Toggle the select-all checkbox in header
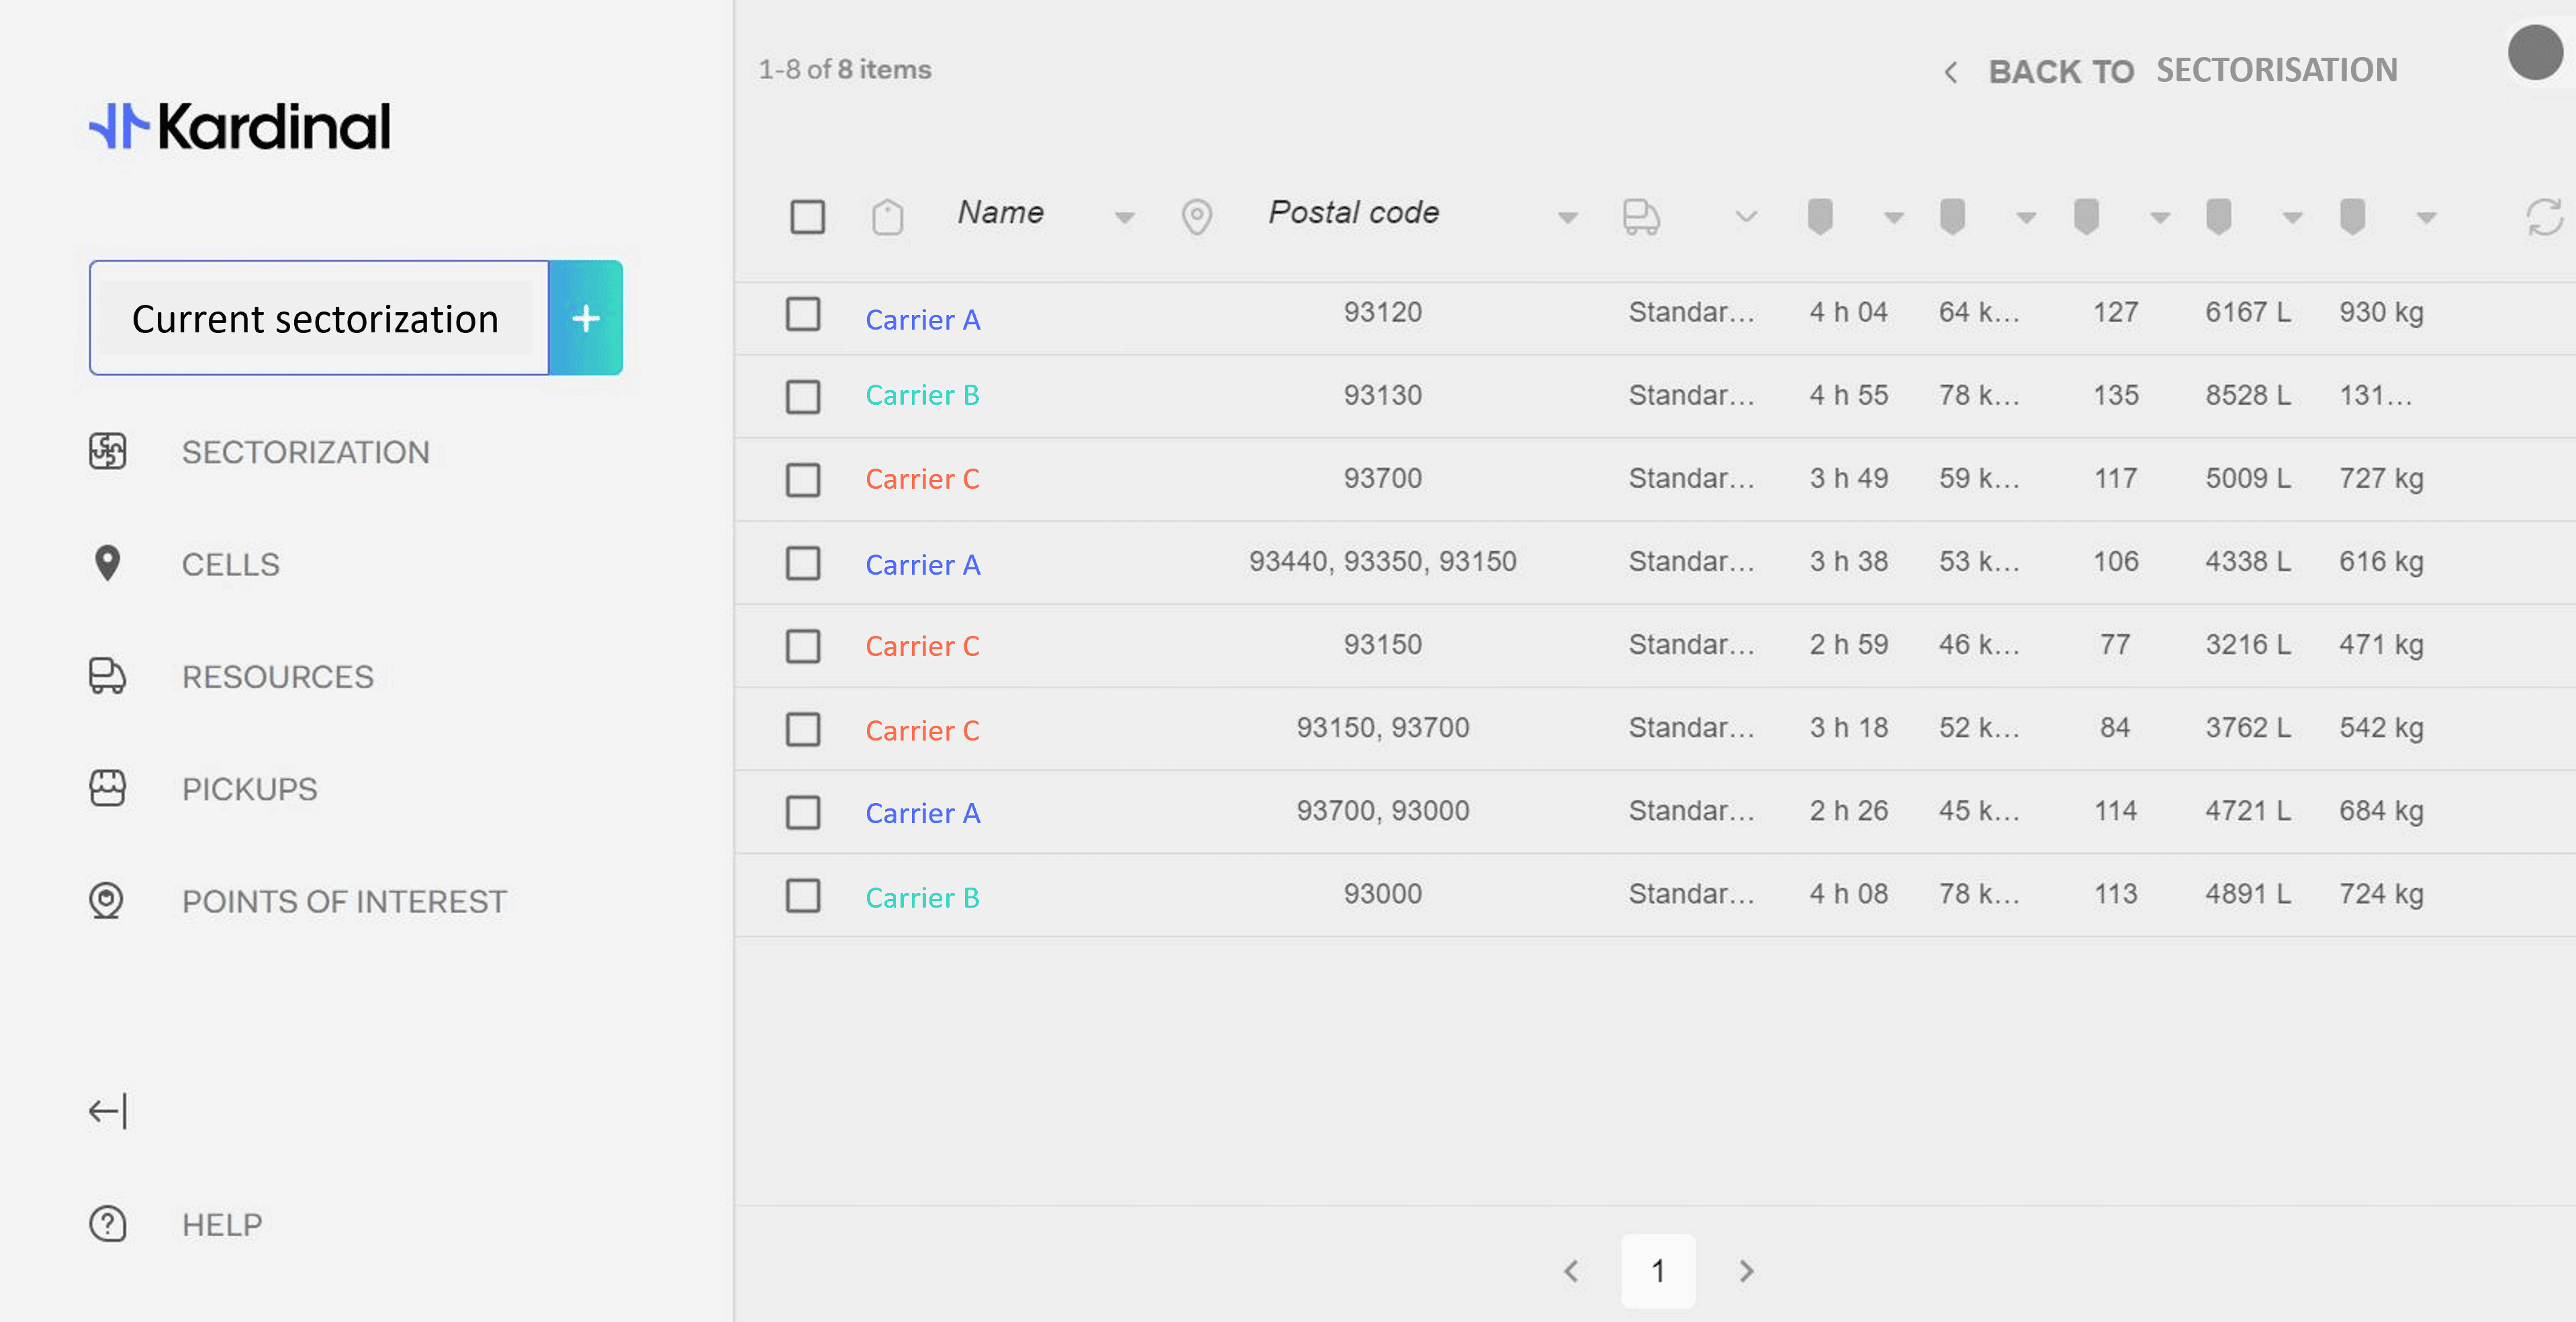2576x1322 pixels. (807, 216)
